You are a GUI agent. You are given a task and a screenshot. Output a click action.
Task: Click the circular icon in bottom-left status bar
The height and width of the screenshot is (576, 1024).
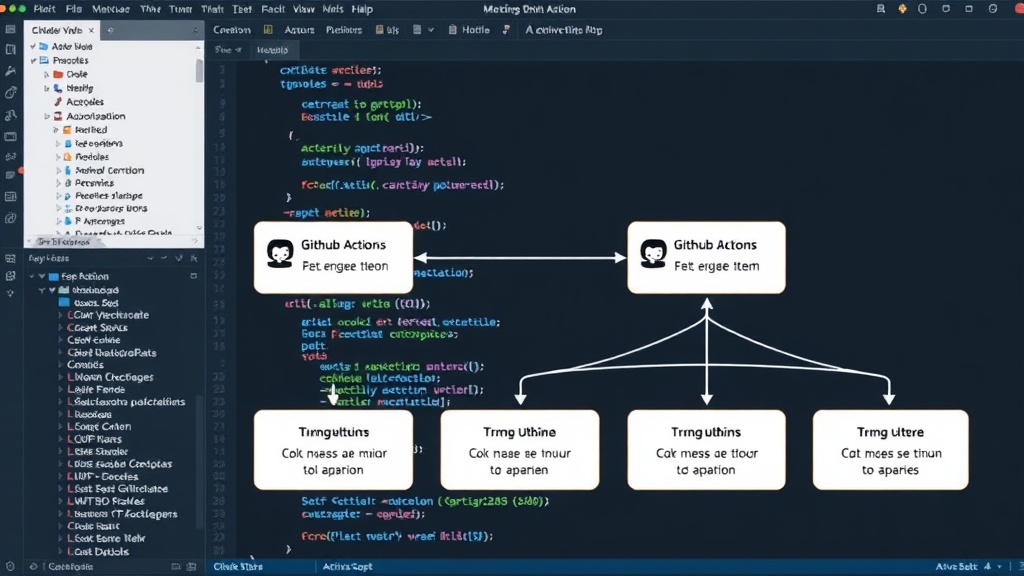point(10,567)
